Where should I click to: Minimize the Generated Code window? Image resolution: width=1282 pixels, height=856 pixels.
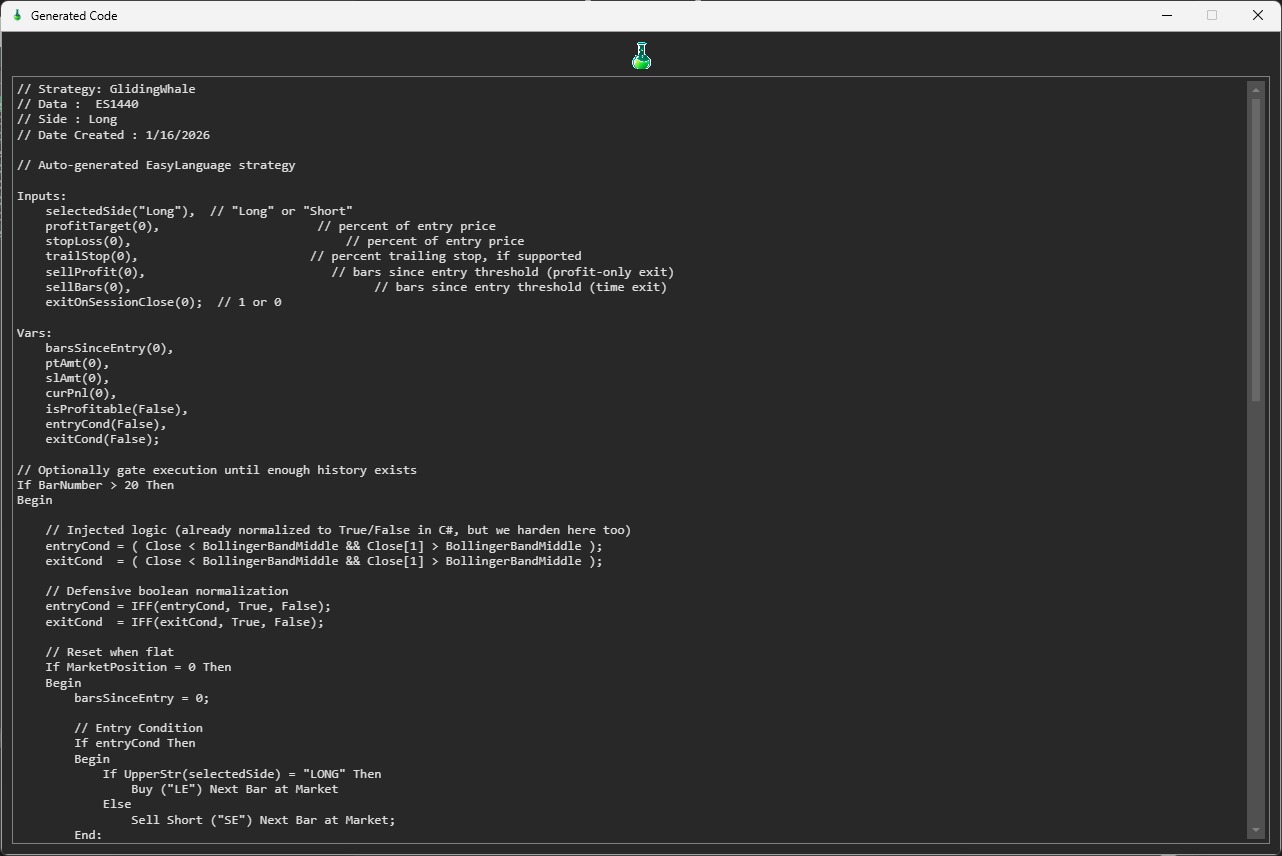(1167, 15)
